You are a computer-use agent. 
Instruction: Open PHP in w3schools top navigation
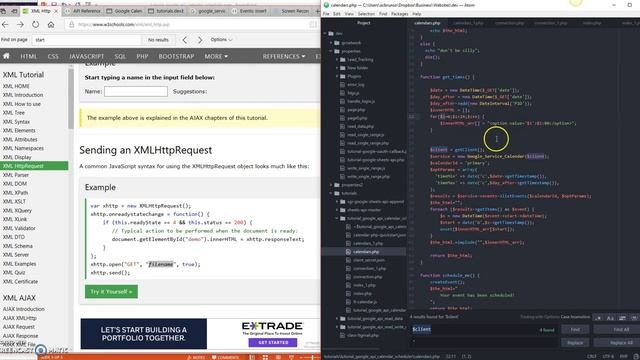[x=142, y=56]
